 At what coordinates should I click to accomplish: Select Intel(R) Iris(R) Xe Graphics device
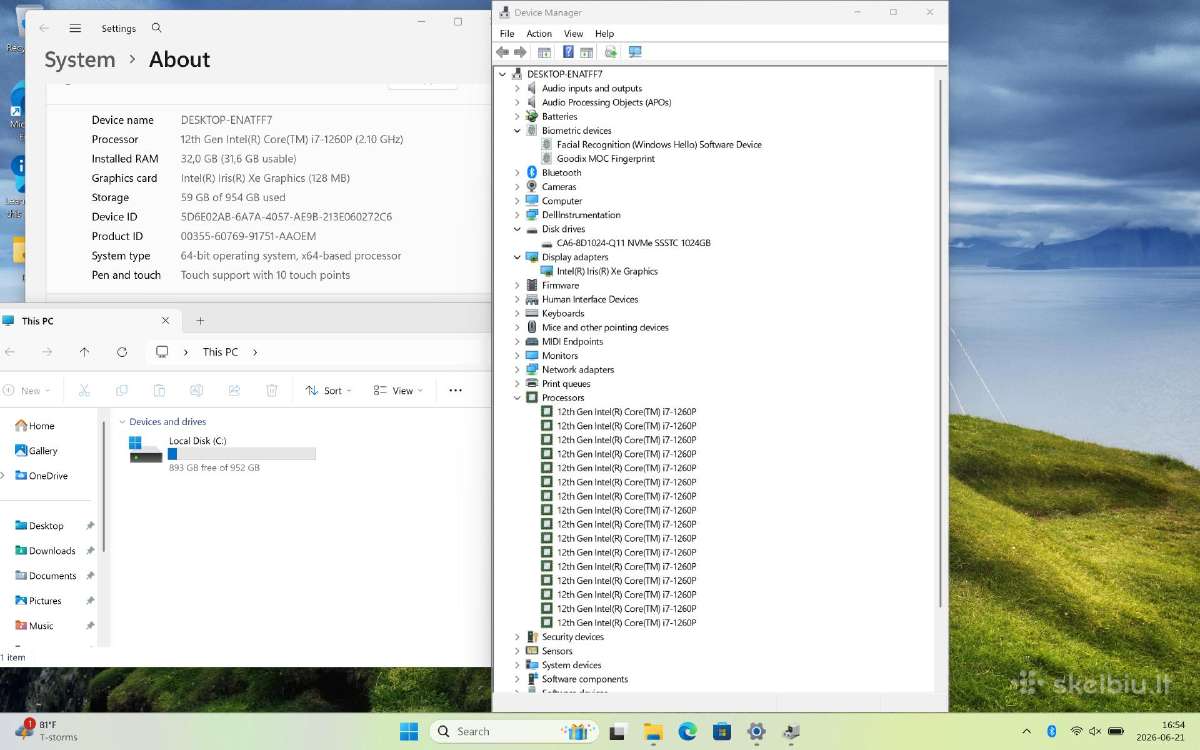coord(607,271)
